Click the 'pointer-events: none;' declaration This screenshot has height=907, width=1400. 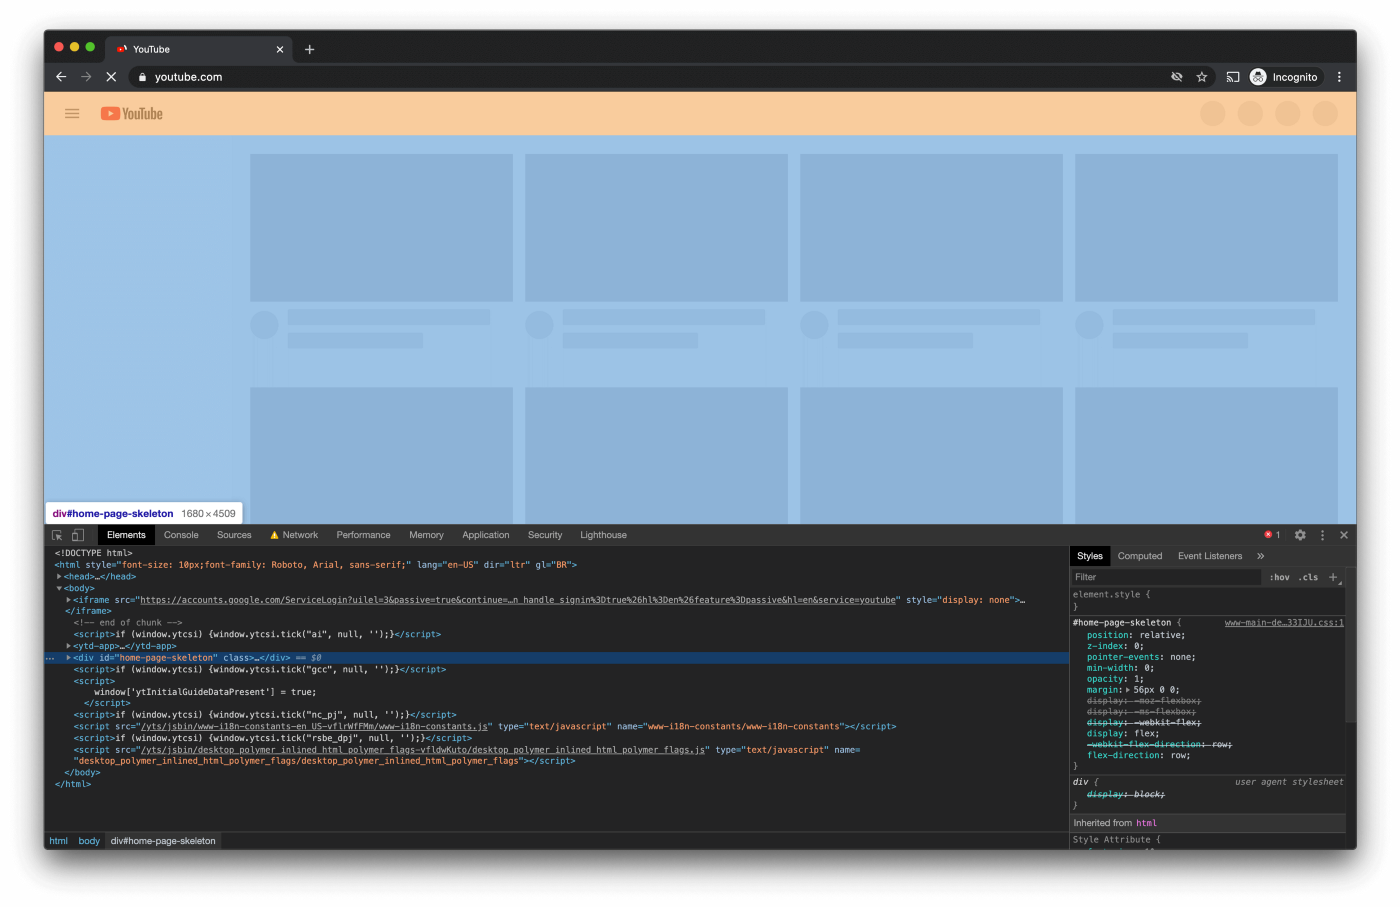(x=1141, y=657)
